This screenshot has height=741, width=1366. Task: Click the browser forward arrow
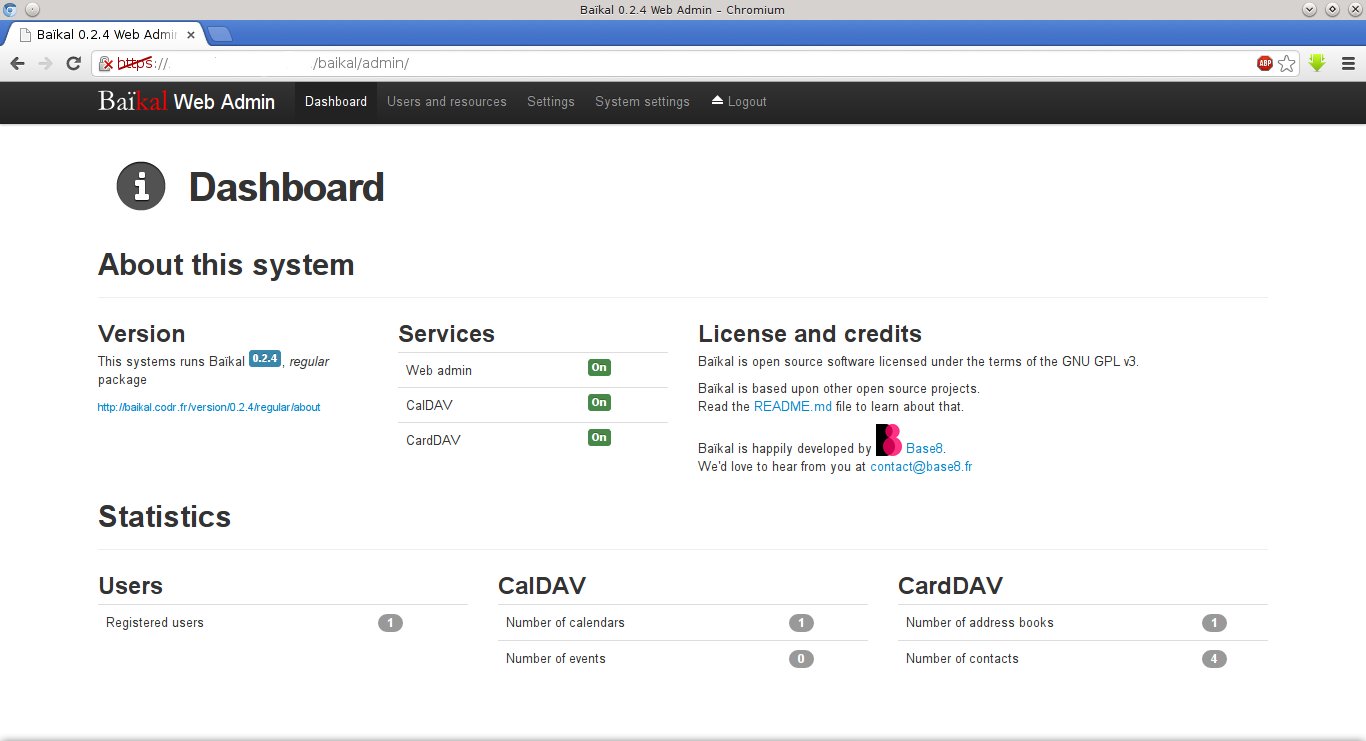click(x=45, y=63)
